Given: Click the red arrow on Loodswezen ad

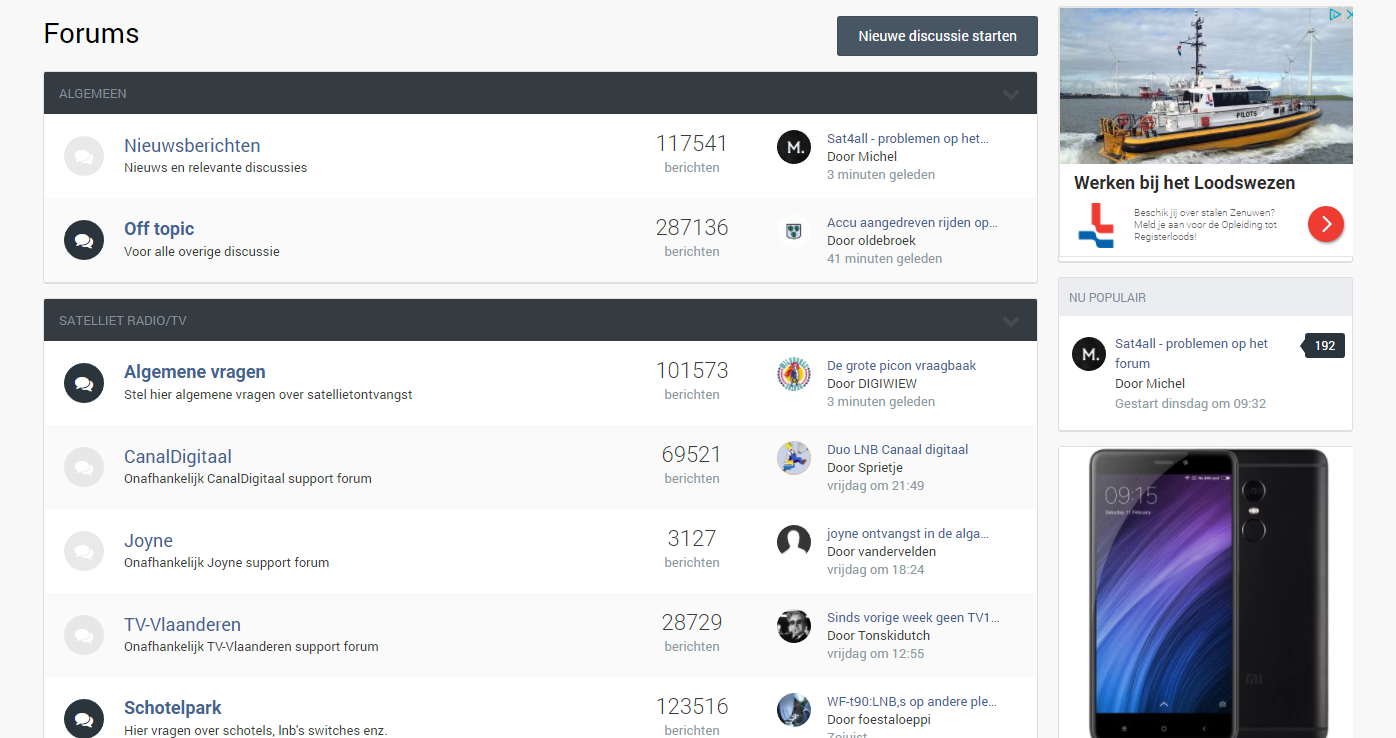Looking at the screenshot, I should pyautogui.click(x=1325, y=224).
